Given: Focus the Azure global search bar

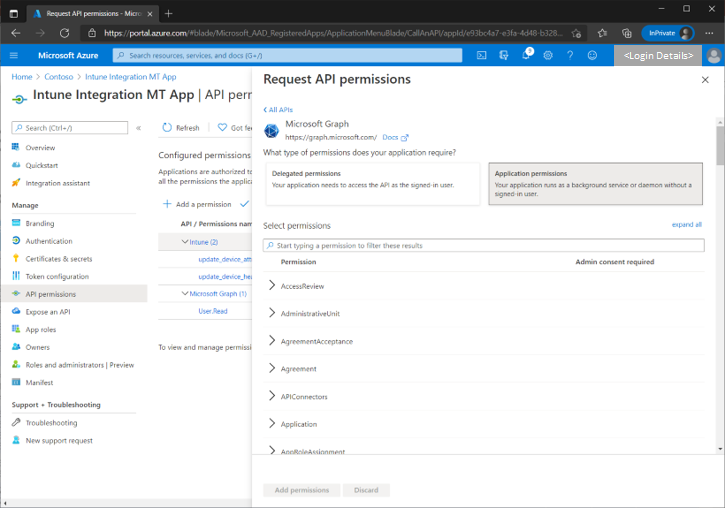Looking at the screenshot, I should [287, 55].
